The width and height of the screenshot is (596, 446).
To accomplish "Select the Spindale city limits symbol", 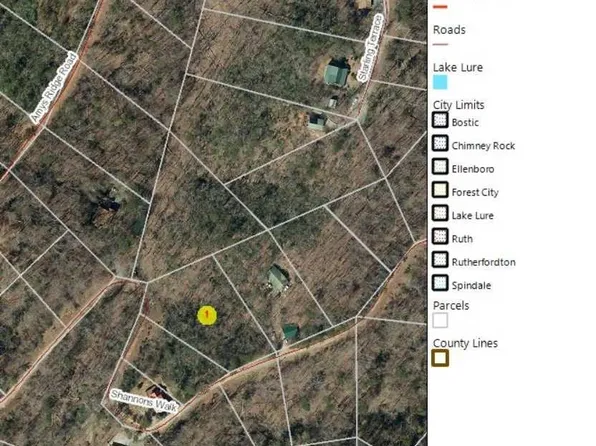I will (x=440, y=283).
